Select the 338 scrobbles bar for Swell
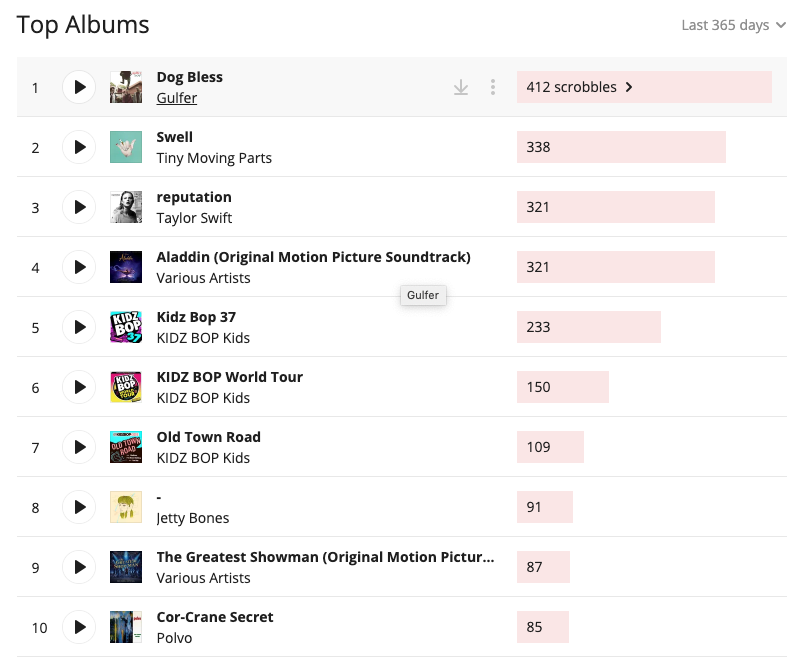This screenshot has width=808, height=663. pyautogui.click(x=621, y=147)
